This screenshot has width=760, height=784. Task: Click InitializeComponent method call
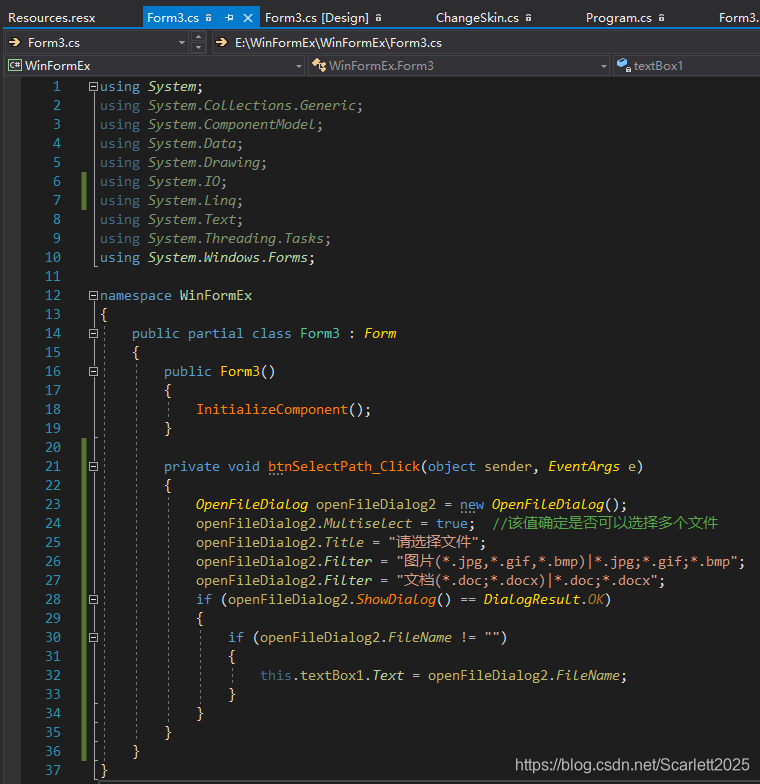(272, 410)
